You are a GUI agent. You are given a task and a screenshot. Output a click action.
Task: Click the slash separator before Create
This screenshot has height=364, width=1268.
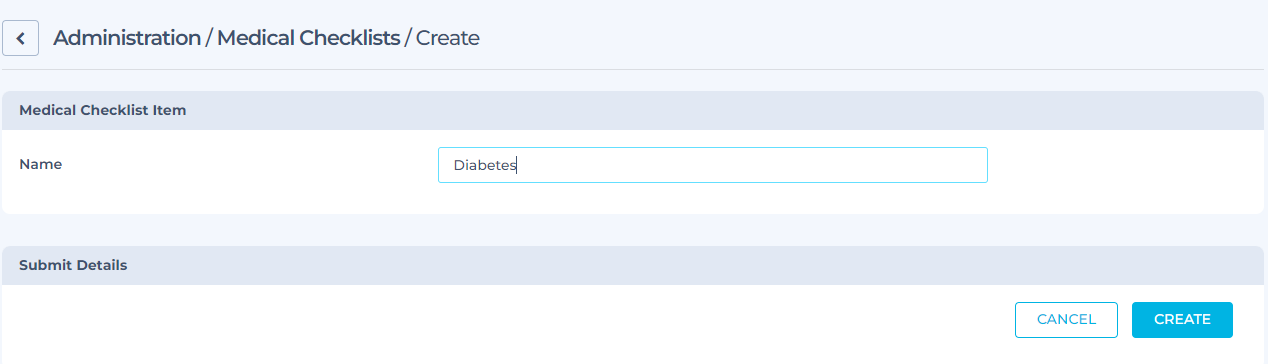coord(408,38)
